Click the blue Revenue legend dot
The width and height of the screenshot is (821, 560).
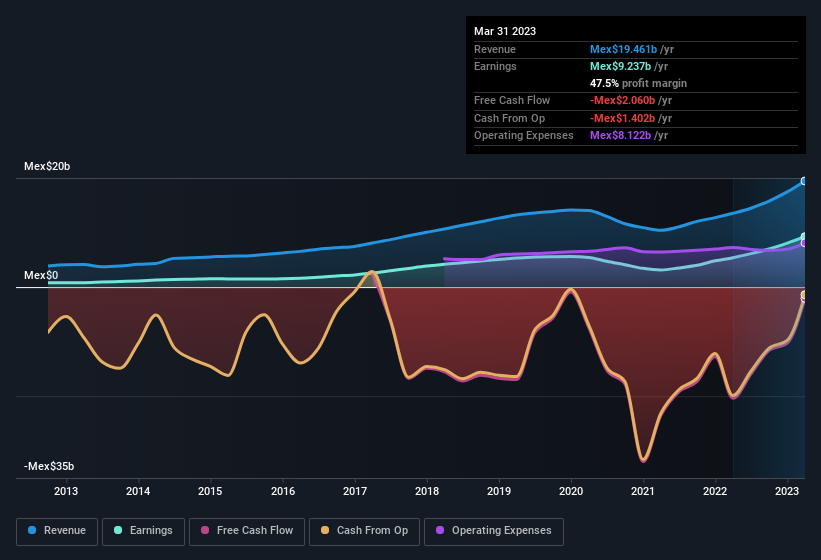[x=32, y=530]
